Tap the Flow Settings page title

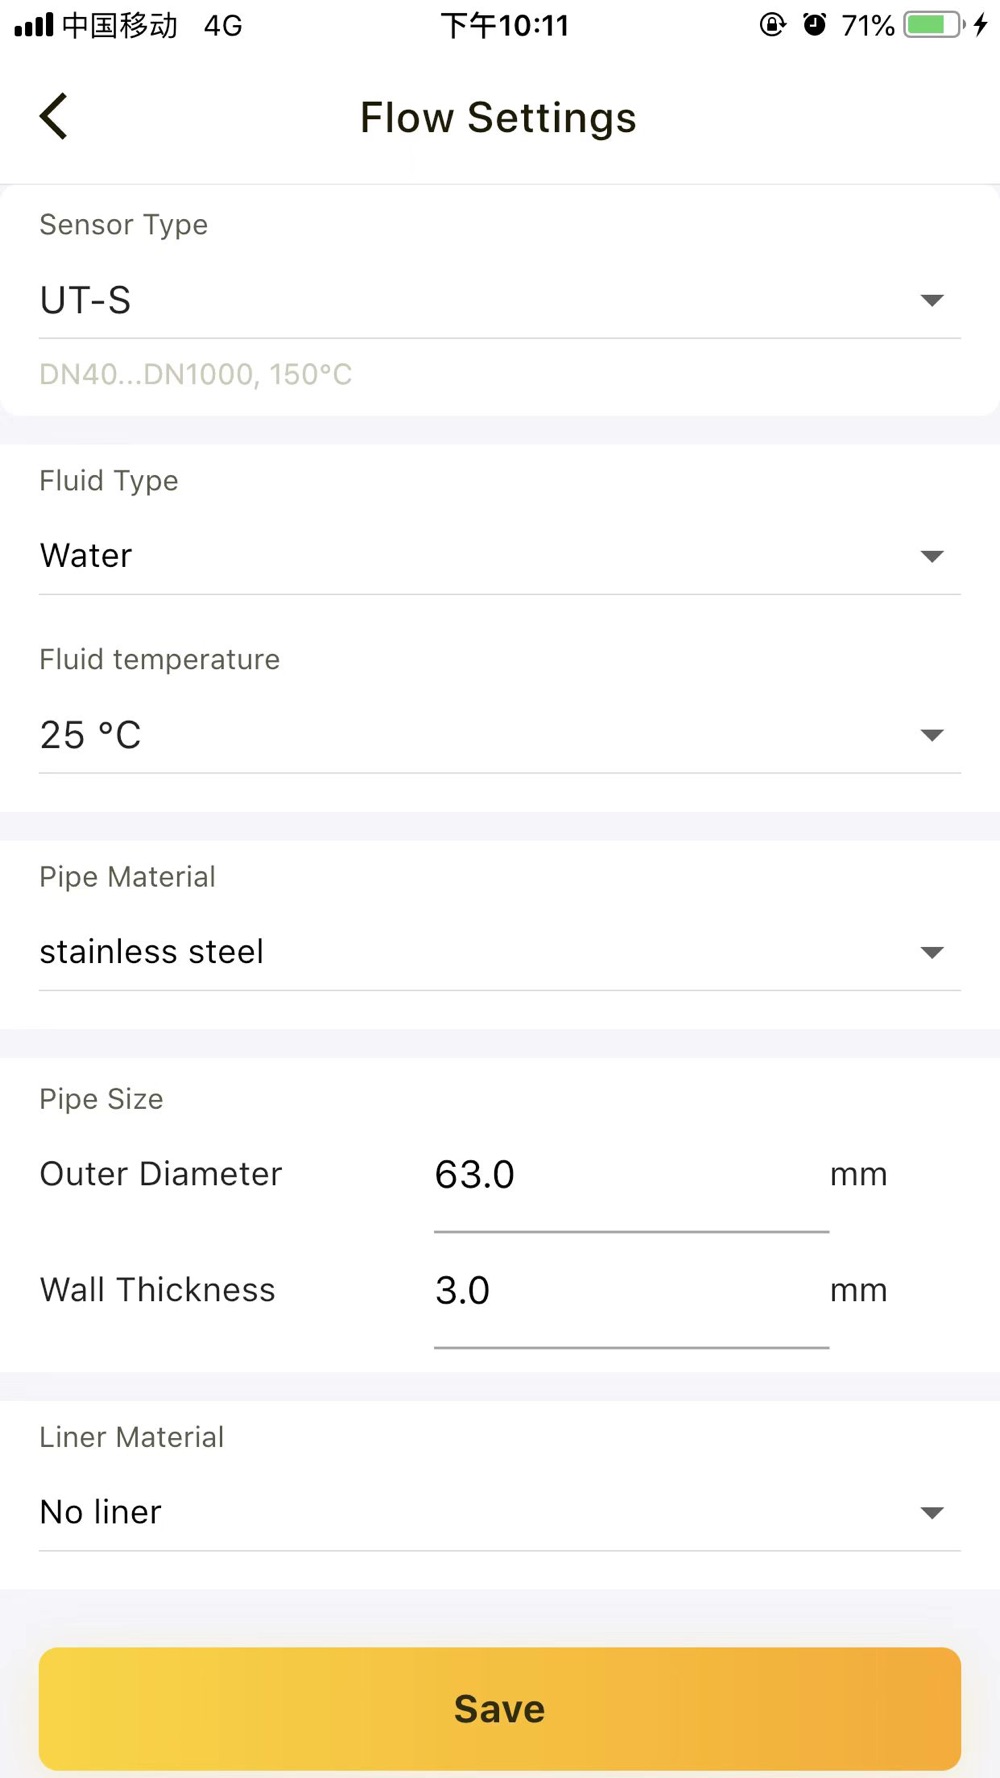point(498,118)
